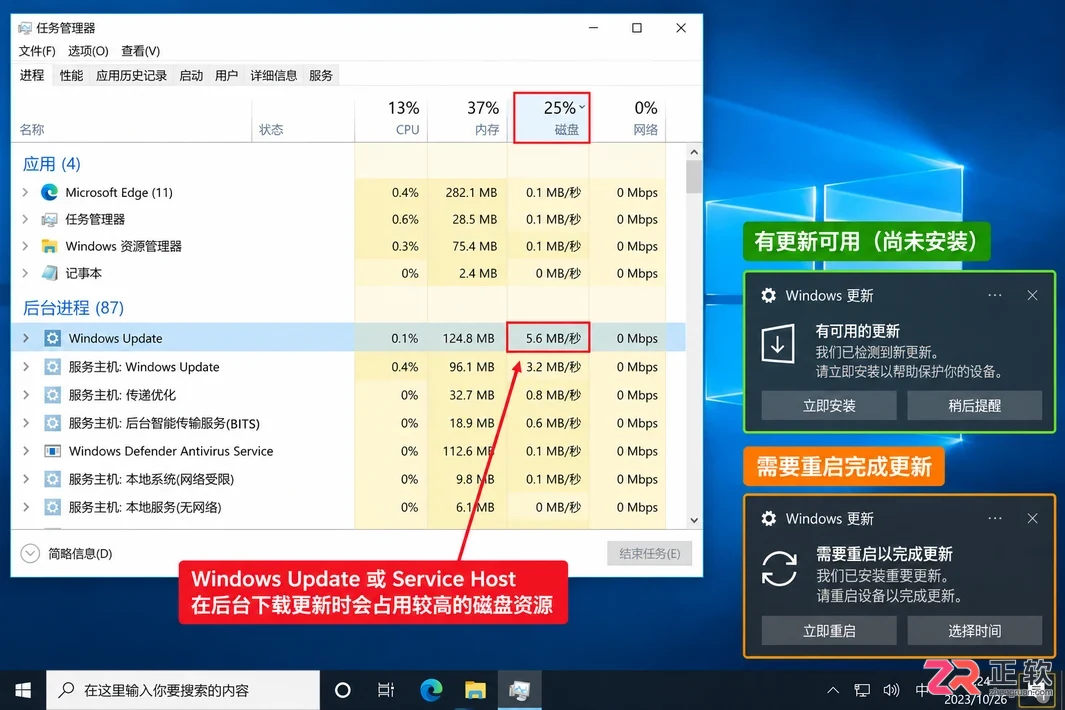Open File Explorer from the taskbar
The width and height of the screenshot is (1065, 710).
tap(475, 690)
